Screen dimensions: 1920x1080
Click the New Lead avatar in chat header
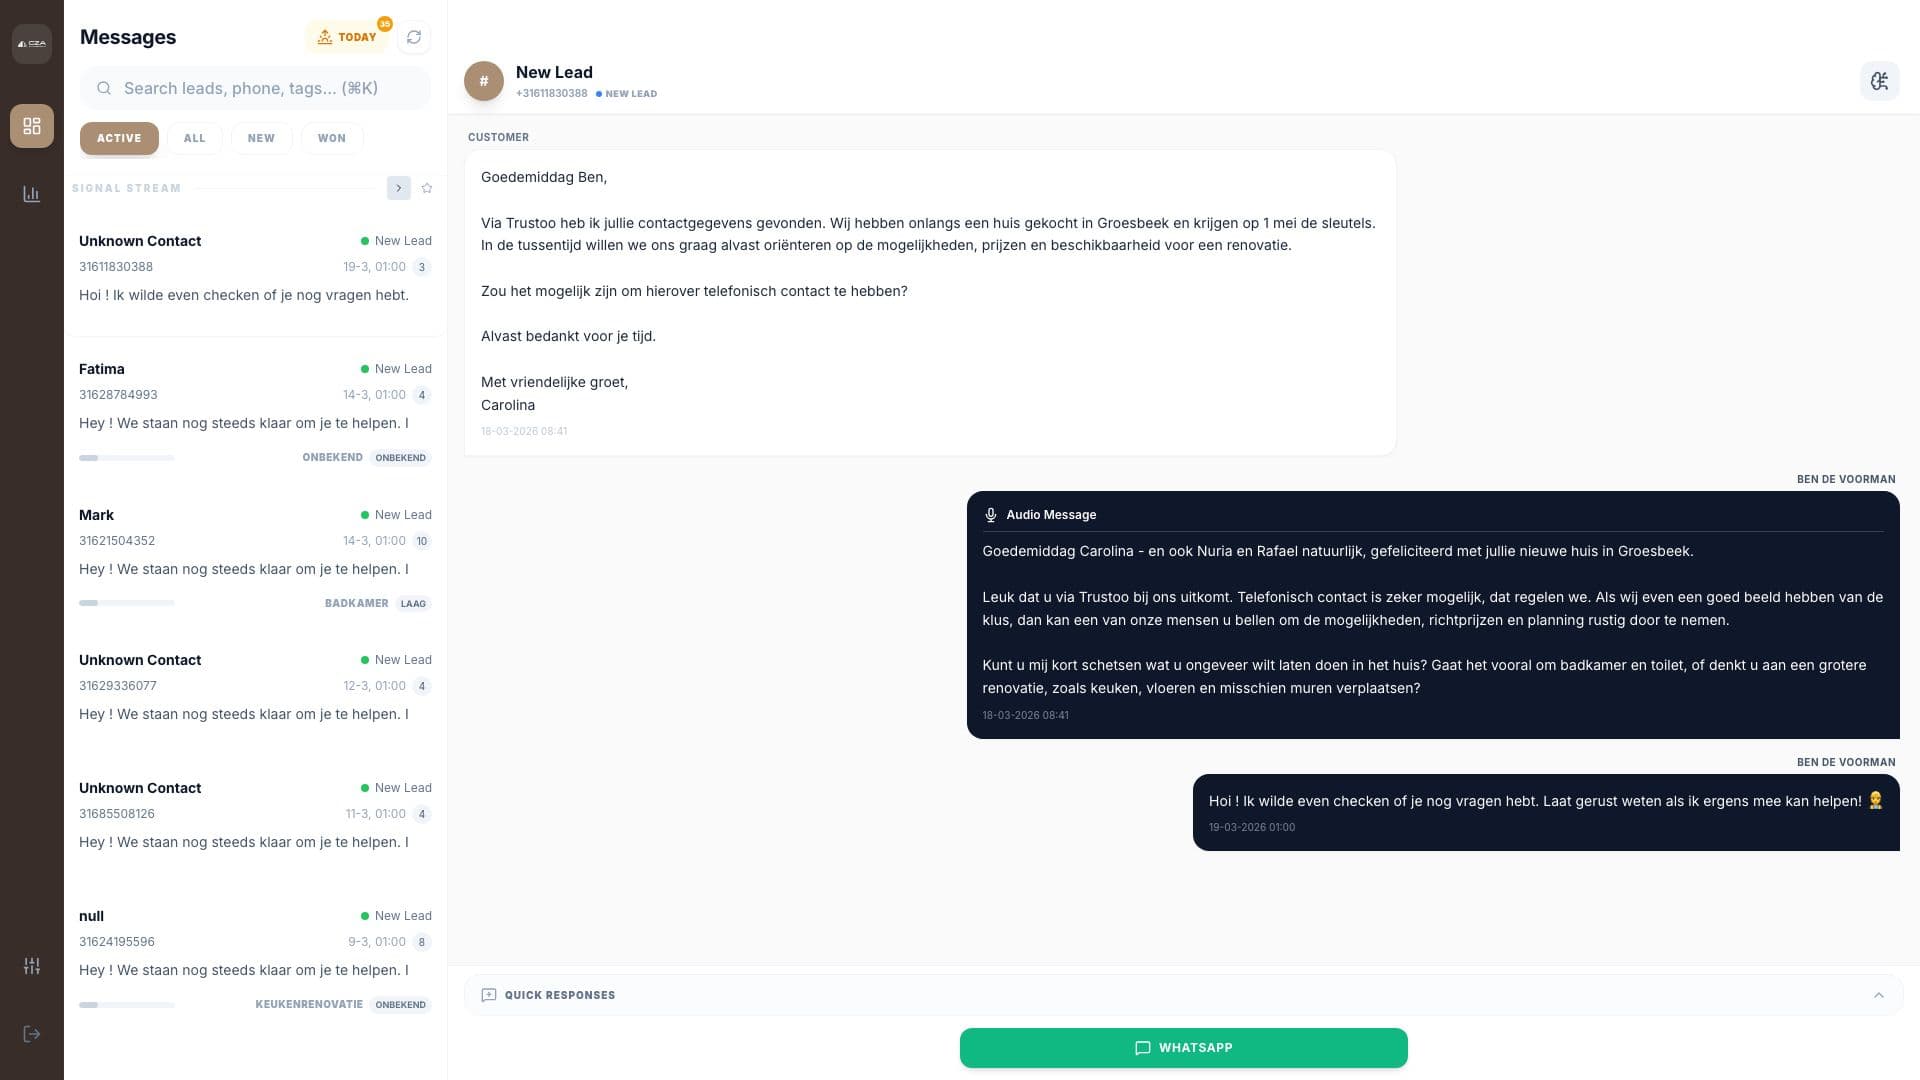(484, 81)
